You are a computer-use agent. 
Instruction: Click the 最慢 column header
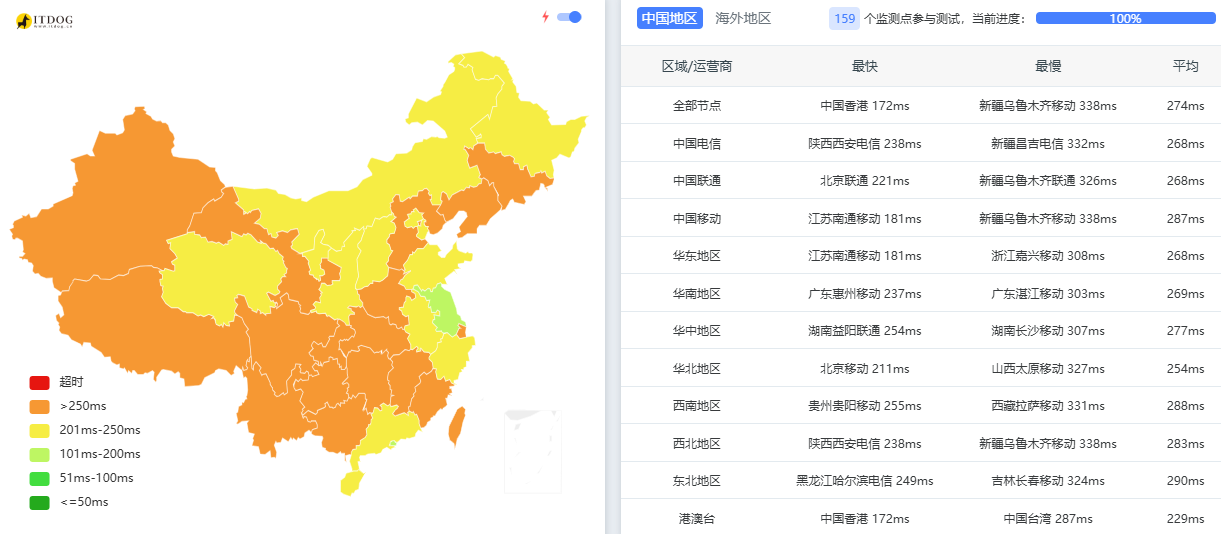click(1048, 66)
